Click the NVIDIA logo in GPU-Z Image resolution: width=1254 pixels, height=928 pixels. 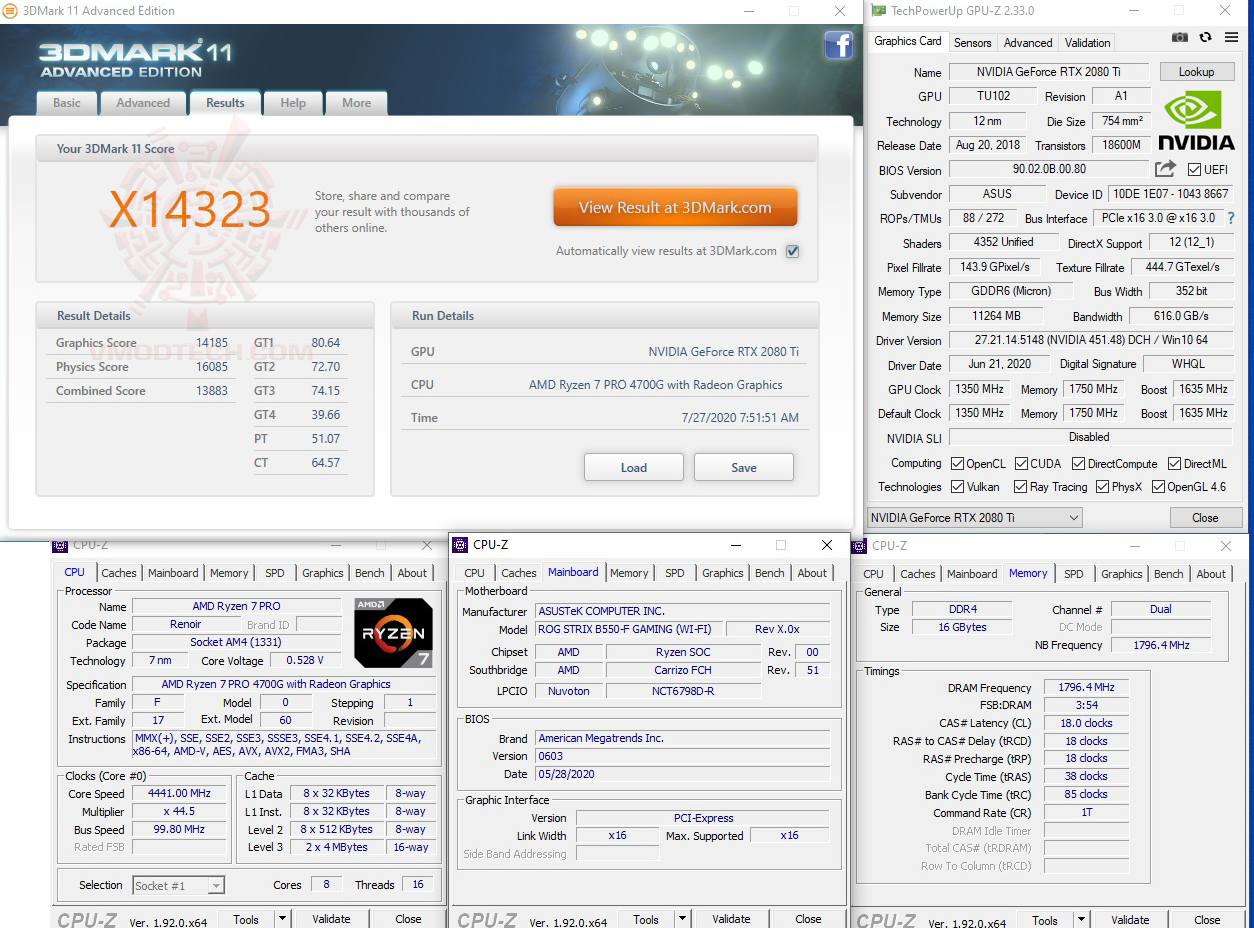[1196, 120]
